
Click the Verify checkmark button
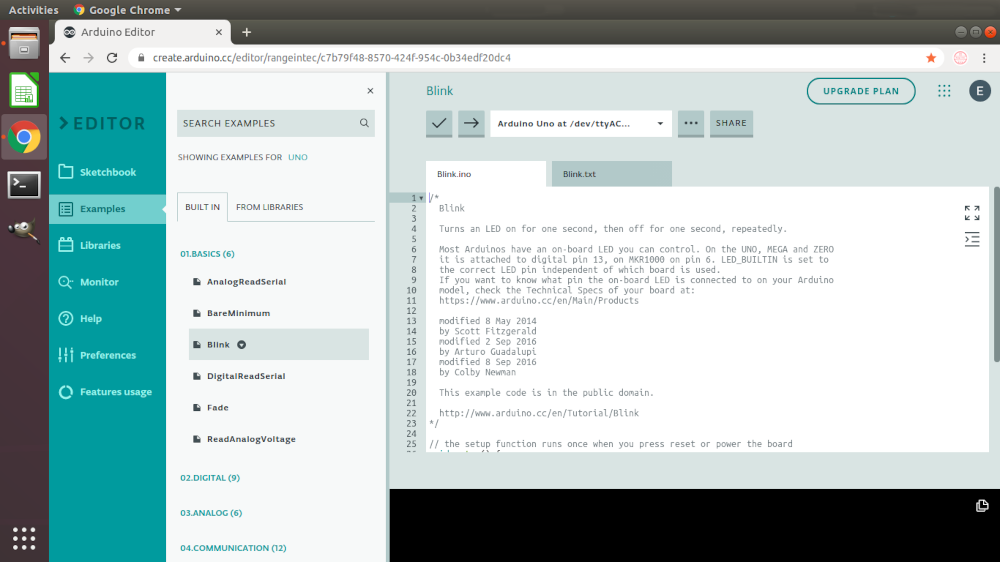[x=439, y=123]
